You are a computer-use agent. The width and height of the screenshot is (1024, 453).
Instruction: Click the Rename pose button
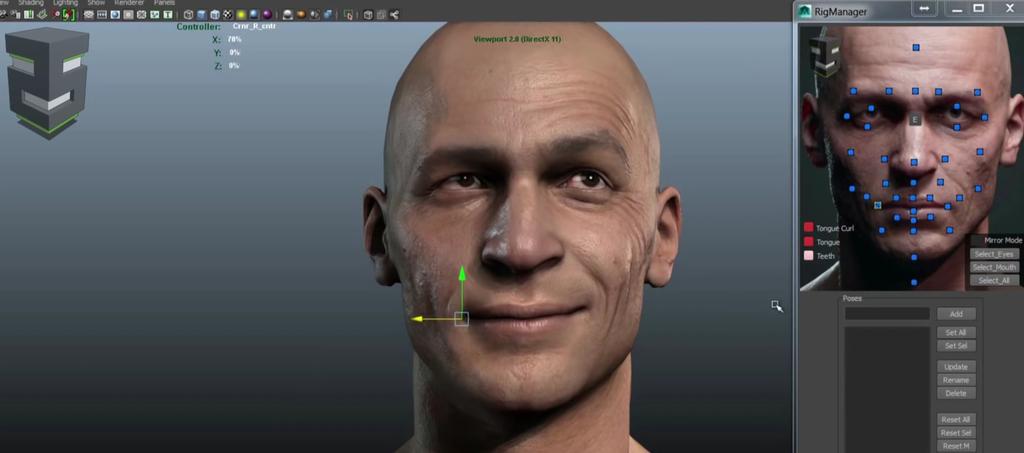[x=956, y=380]
